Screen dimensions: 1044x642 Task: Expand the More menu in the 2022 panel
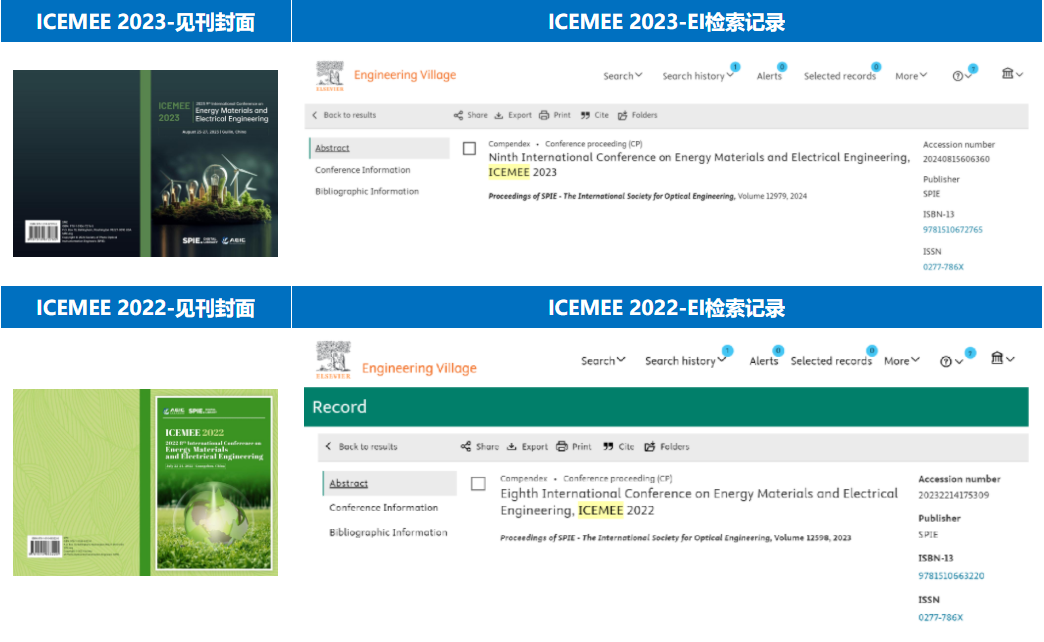click(902, 361)
